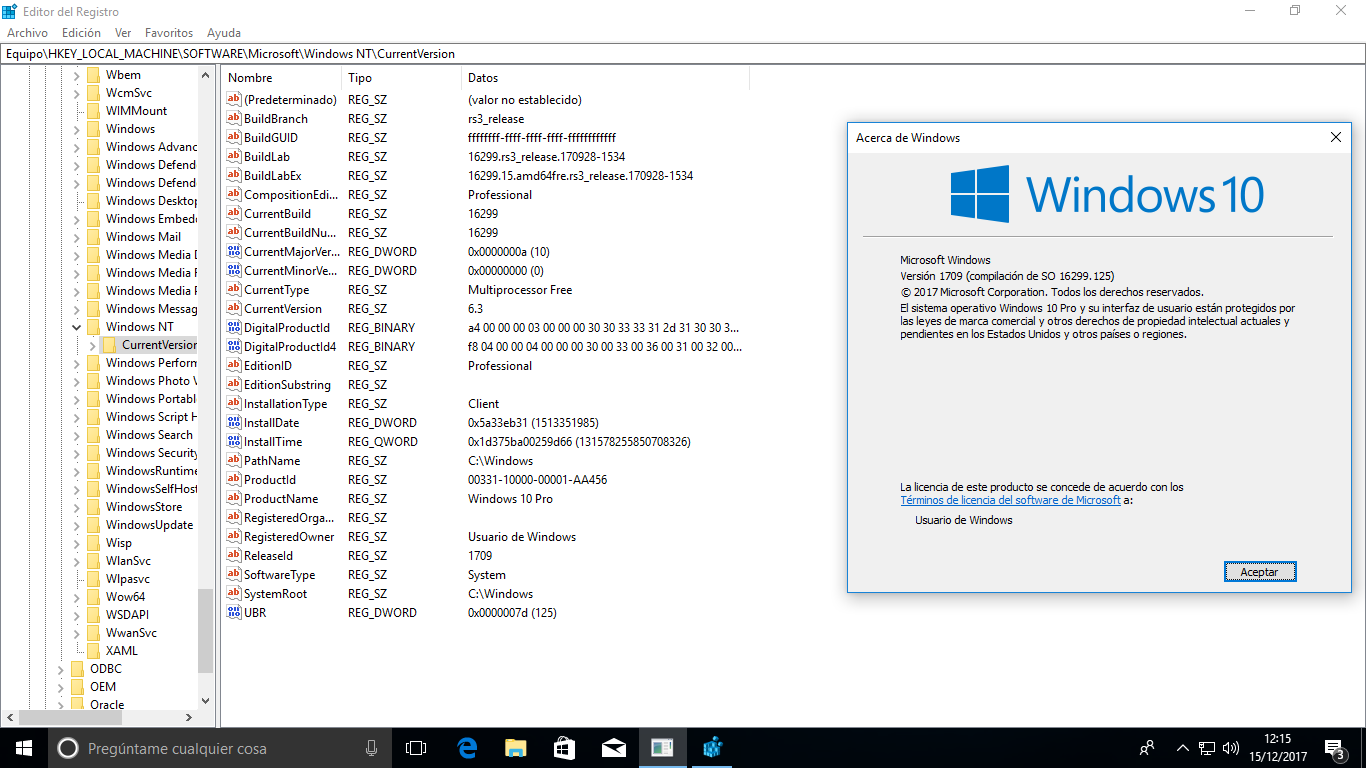This screenshot has width=1366, height=768.
Task: Select the Windows Search tree item
Action: pos(149,435)
